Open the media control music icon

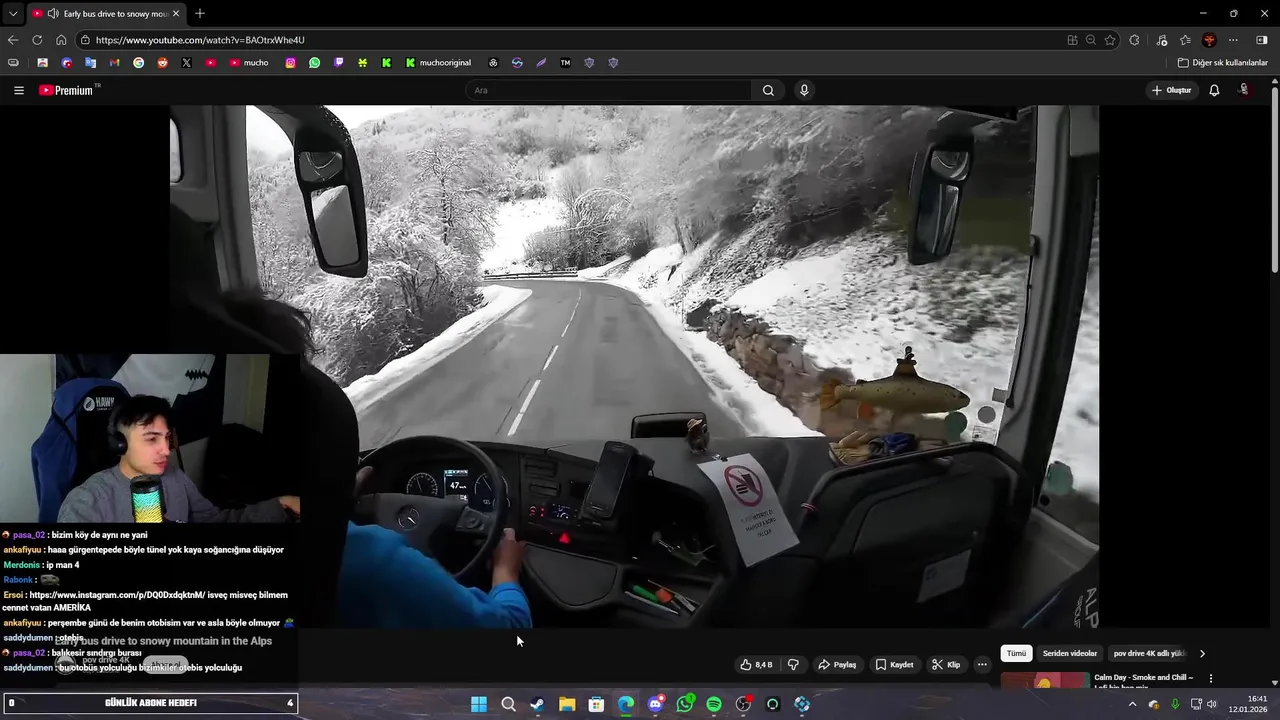1162,40
